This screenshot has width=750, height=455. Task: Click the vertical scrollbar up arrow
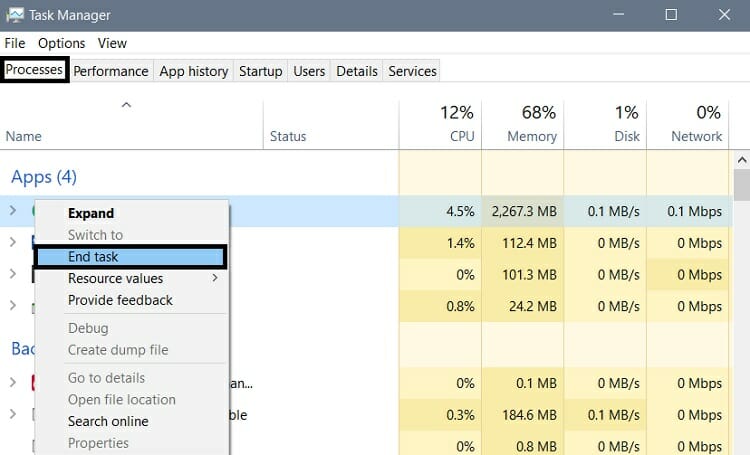point(741,160)
